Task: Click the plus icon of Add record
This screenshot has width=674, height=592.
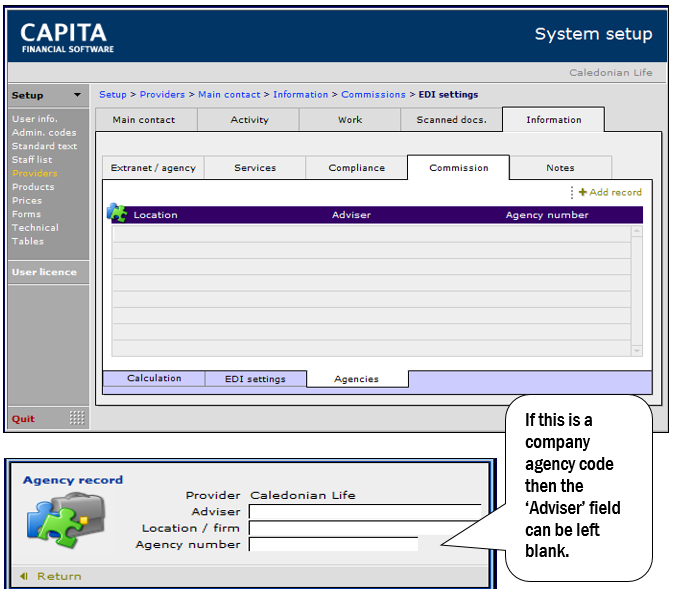Action: point(582,192)
